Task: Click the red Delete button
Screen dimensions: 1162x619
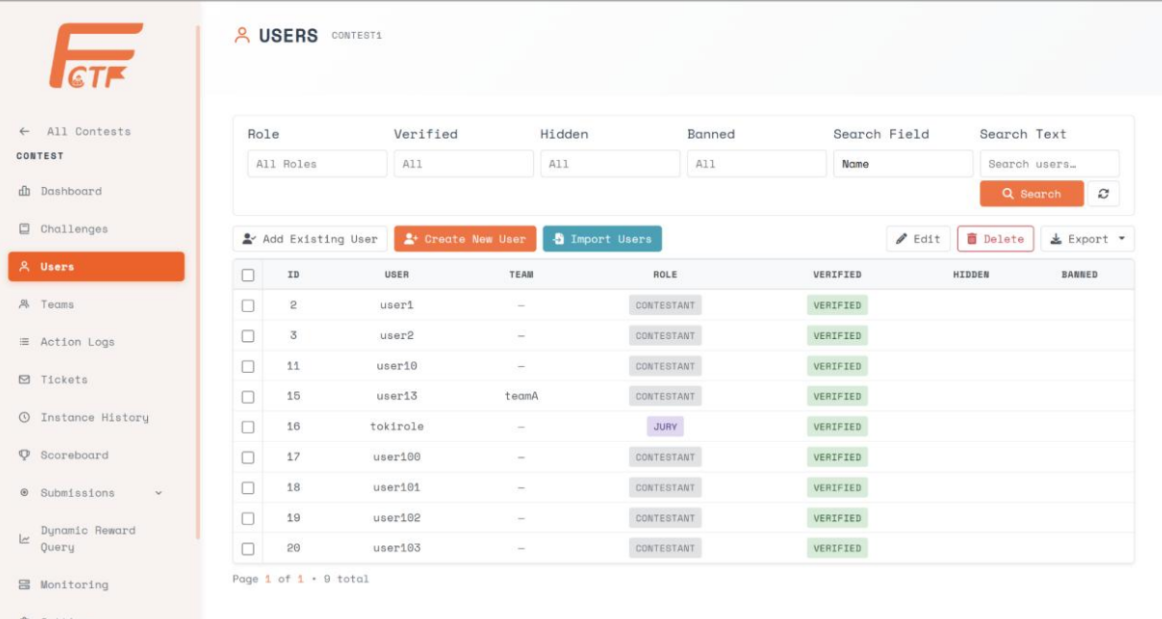Action: pyautogui.click(x=995, y=239)
